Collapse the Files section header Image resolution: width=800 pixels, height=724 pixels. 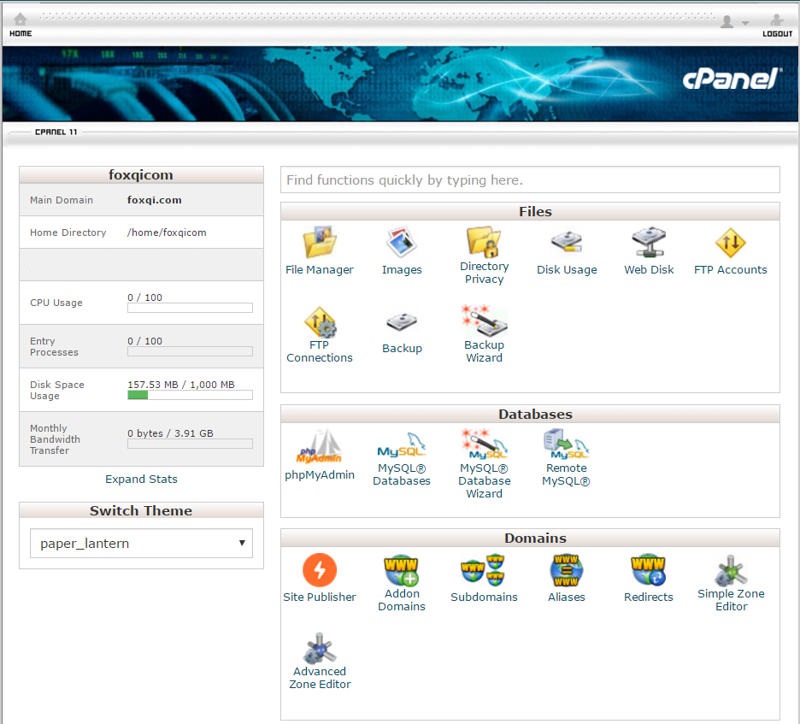536,212
